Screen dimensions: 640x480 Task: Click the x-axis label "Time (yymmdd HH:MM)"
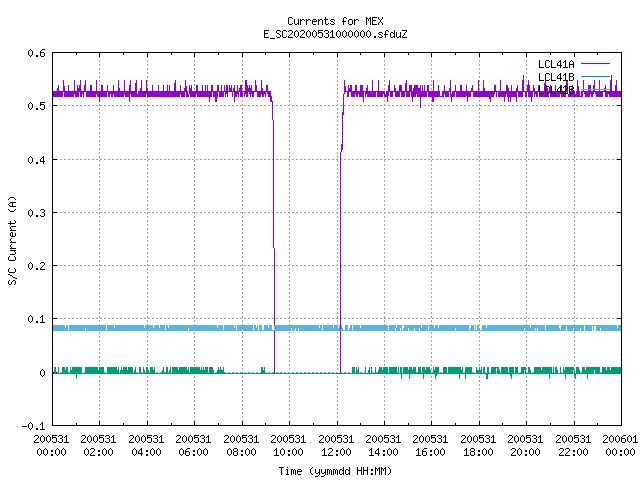[335, 471]
